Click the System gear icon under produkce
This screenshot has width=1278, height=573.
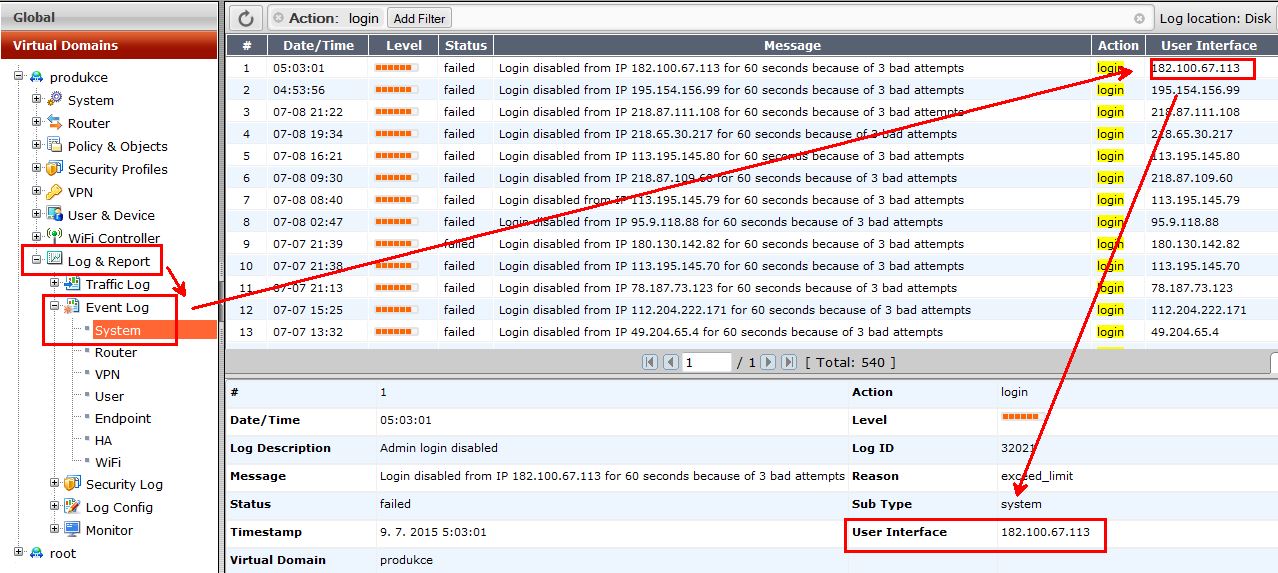pyautogui.click(x=55, y=99)
